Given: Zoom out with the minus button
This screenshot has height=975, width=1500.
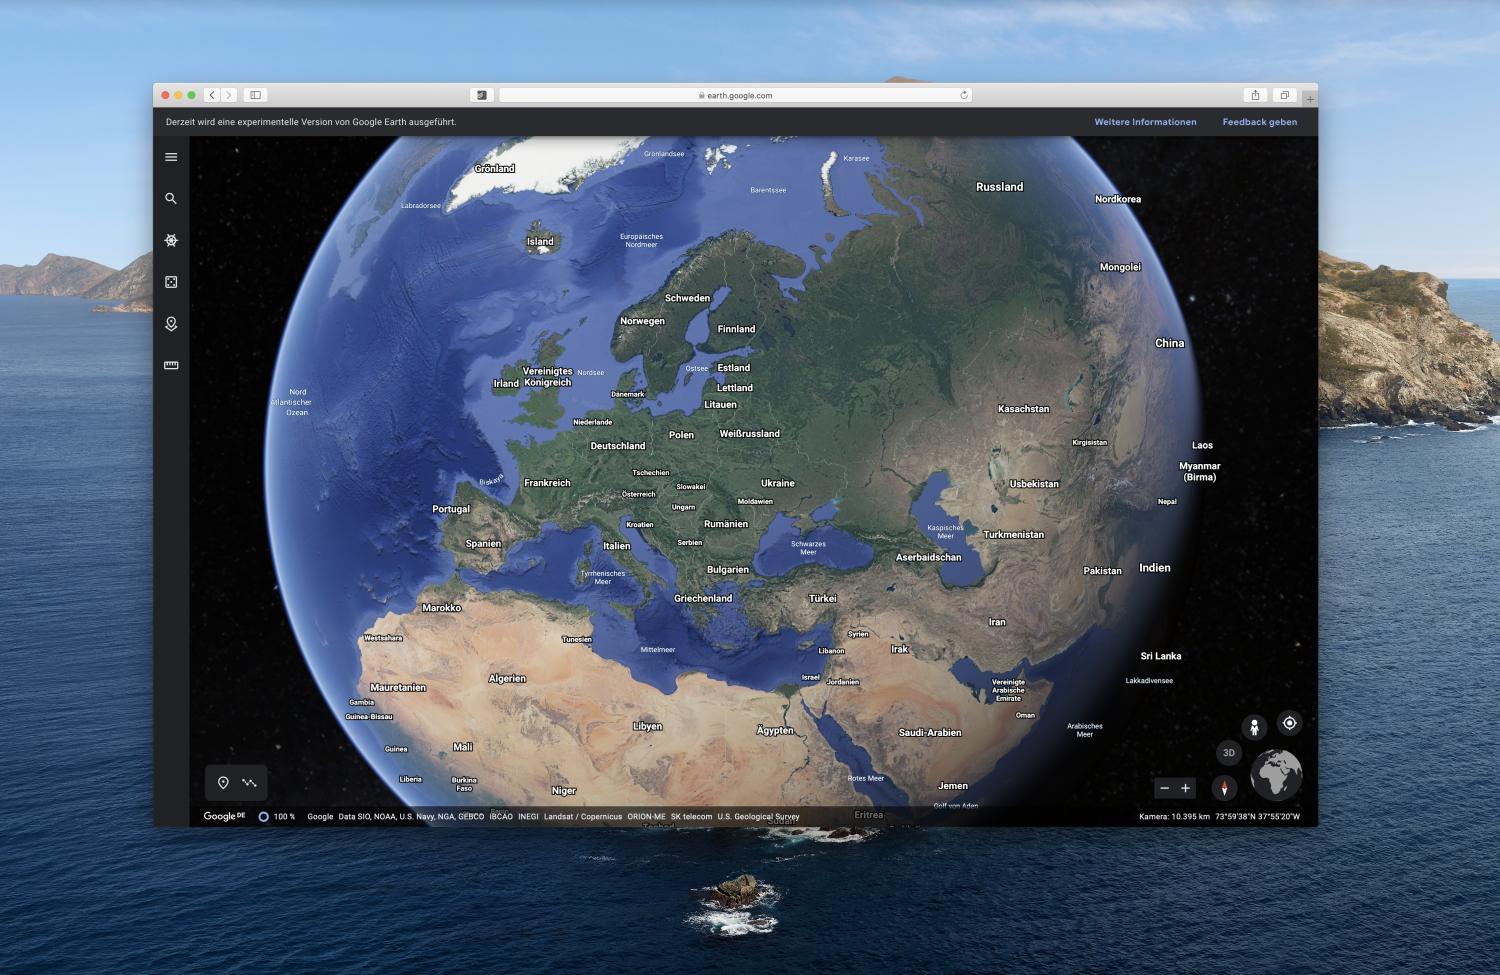Looking at the screenshot, I should click(1164, 788).
